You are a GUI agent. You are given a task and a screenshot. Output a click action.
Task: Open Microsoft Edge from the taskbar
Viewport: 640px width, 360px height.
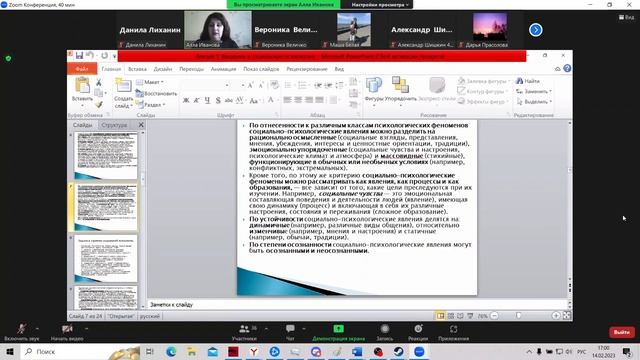(x=171, y=351)
